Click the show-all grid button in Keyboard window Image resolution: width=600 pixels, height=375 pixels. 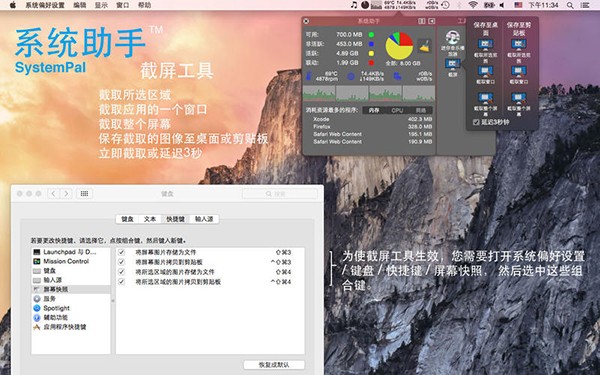point(84,194)
